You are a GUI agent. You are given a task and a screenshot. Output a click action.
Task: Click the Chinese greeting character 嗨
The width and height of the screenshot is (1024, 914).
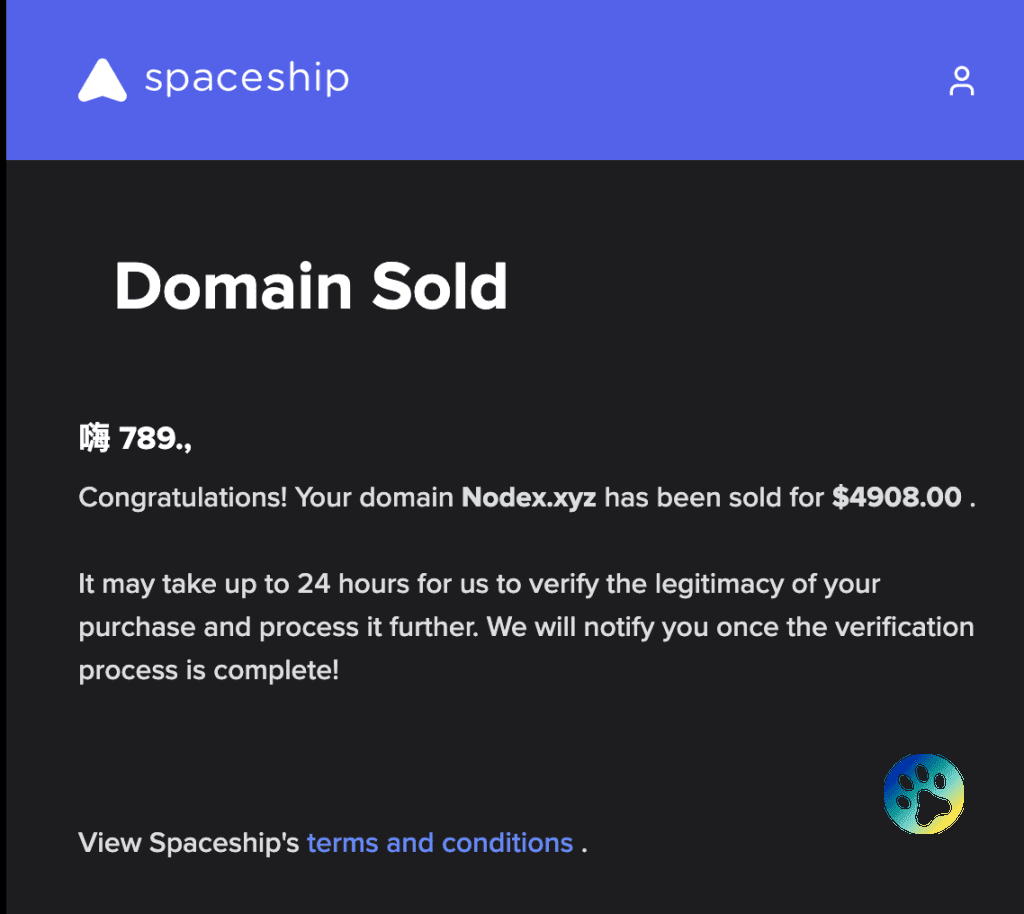[x=94, y=438]
